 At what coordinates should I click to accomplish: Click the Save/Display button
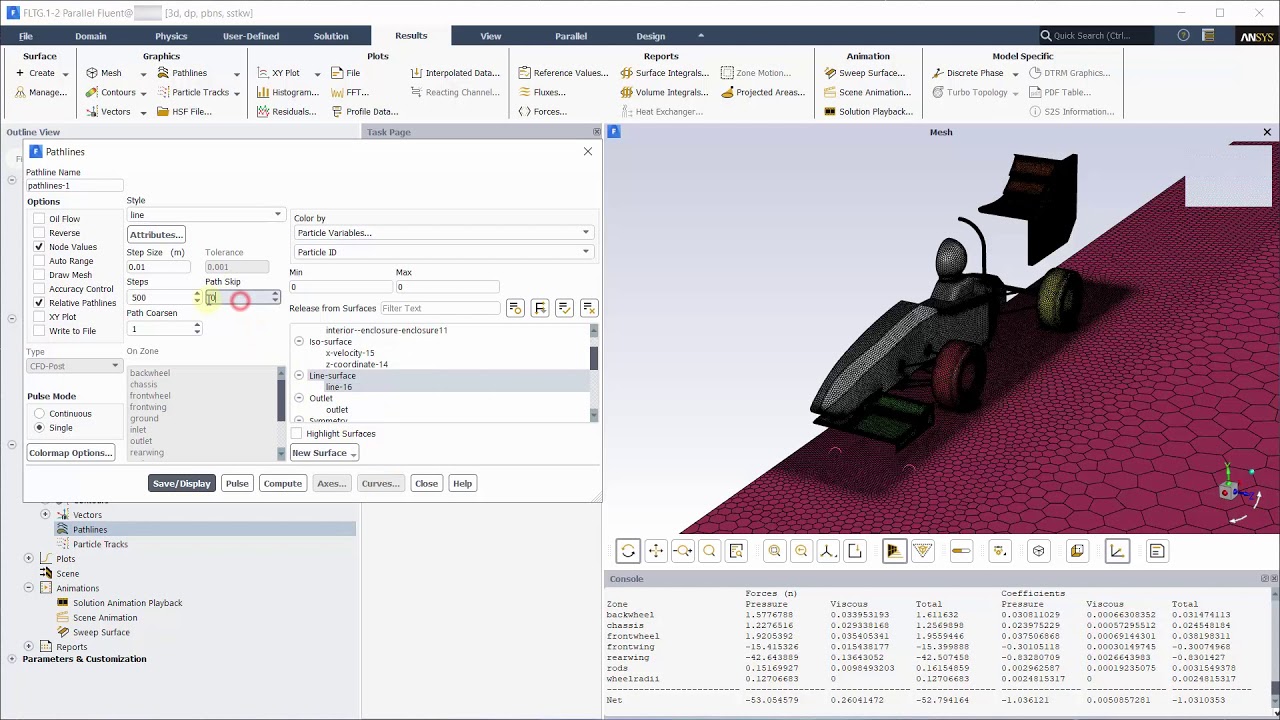pos(181,484)
